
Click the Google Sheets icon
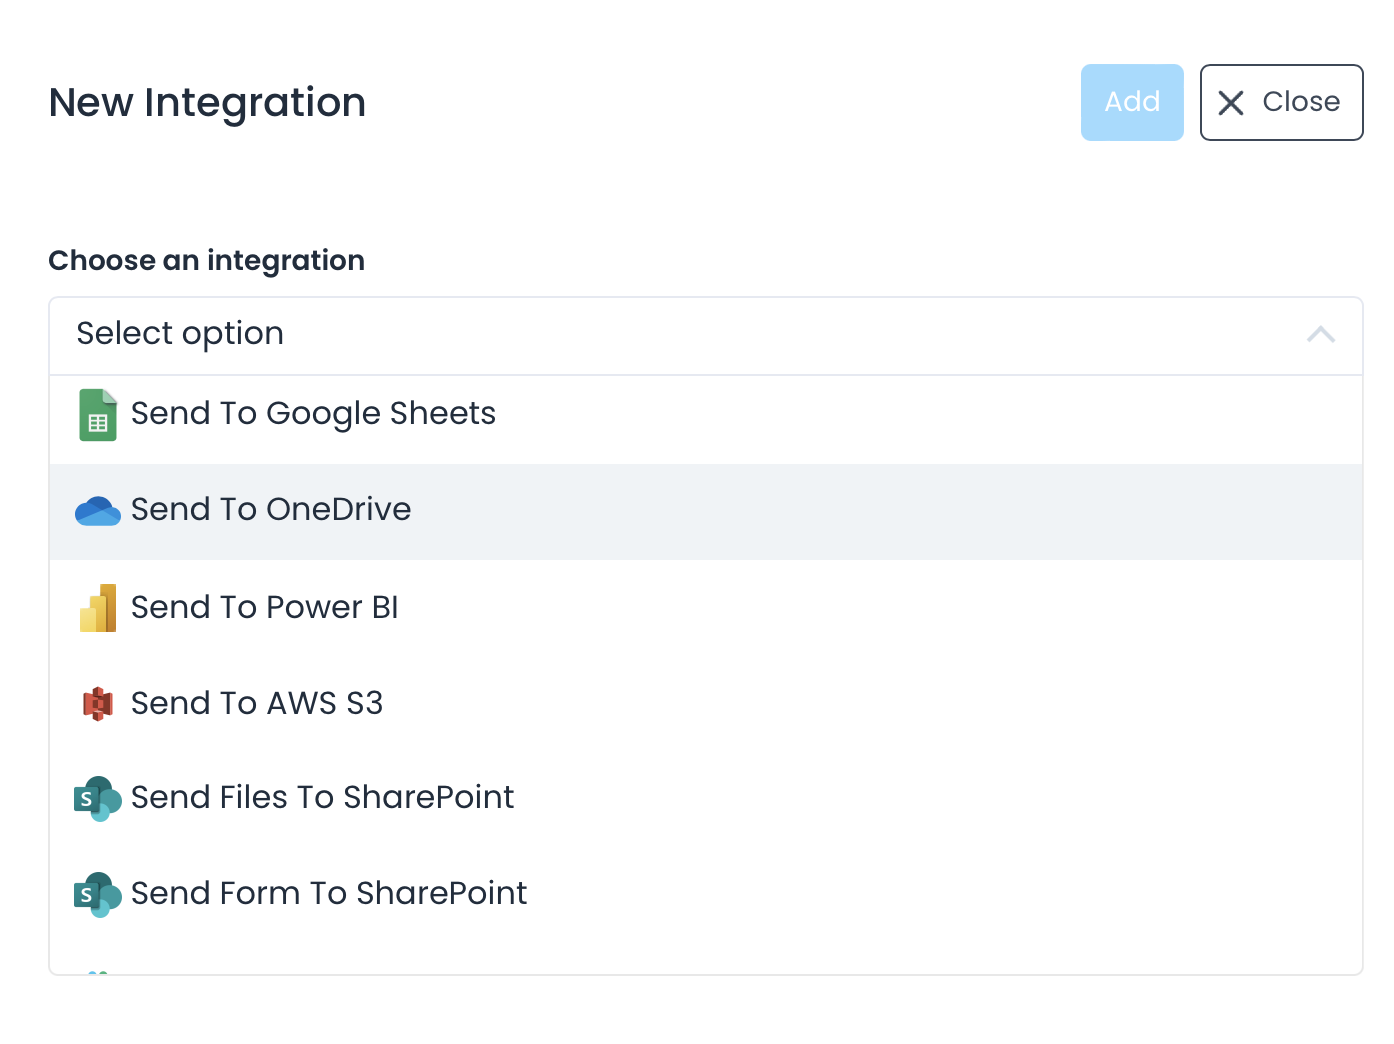[x=98, y=414]
